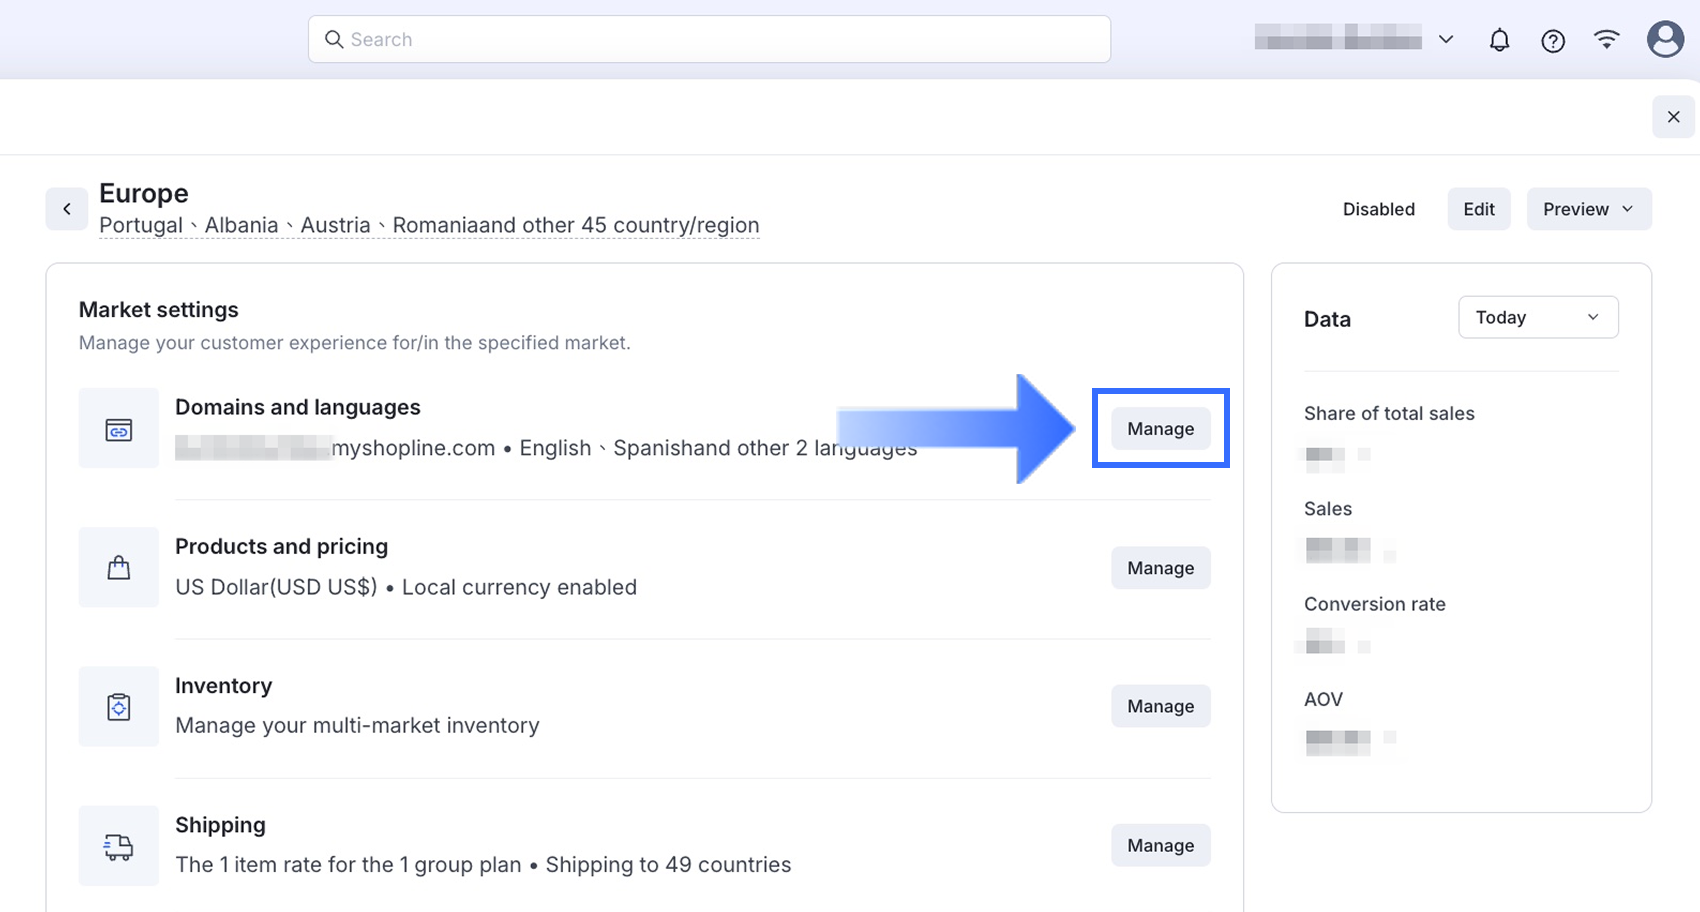Click the Inventory clipboard icon
The width and height of the screenshot is (1700, 912).
[x=119, y=707]
